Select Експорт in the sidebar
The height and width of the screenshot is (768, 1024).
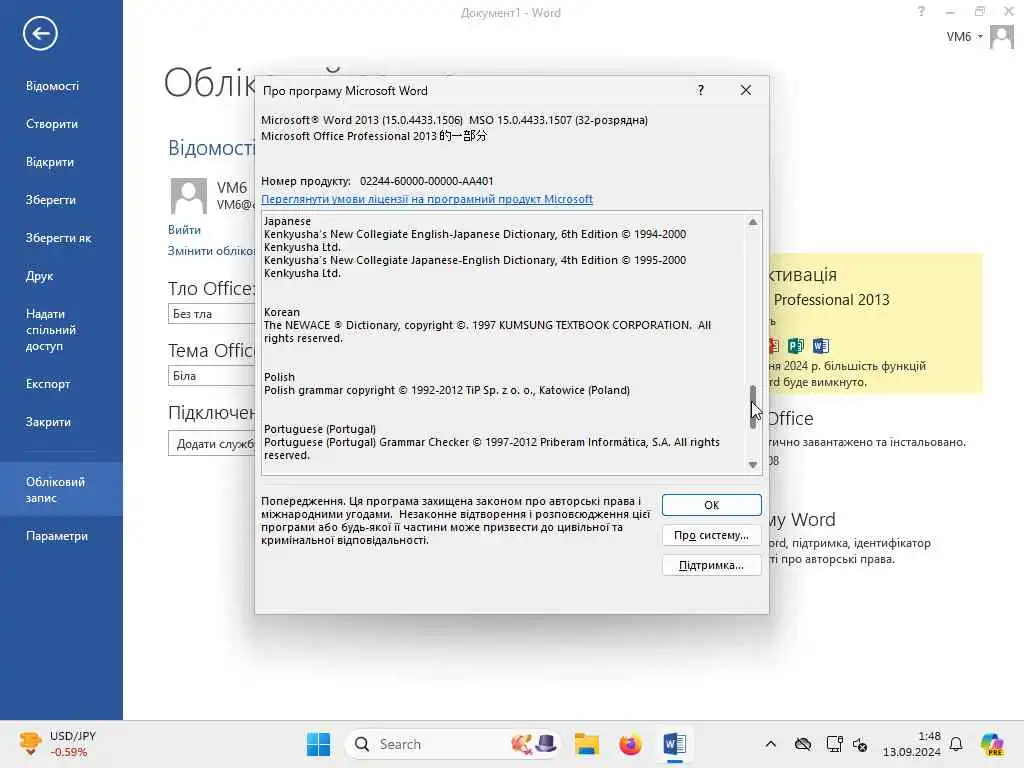click(x=48, y=384)
